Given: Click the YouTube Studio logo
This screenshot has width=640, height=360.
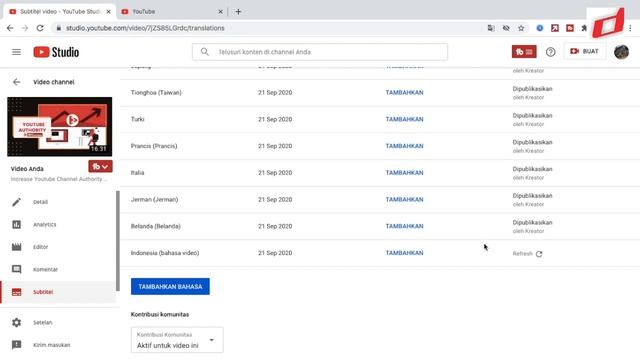Looking at the screenshot, I should 56,52.
